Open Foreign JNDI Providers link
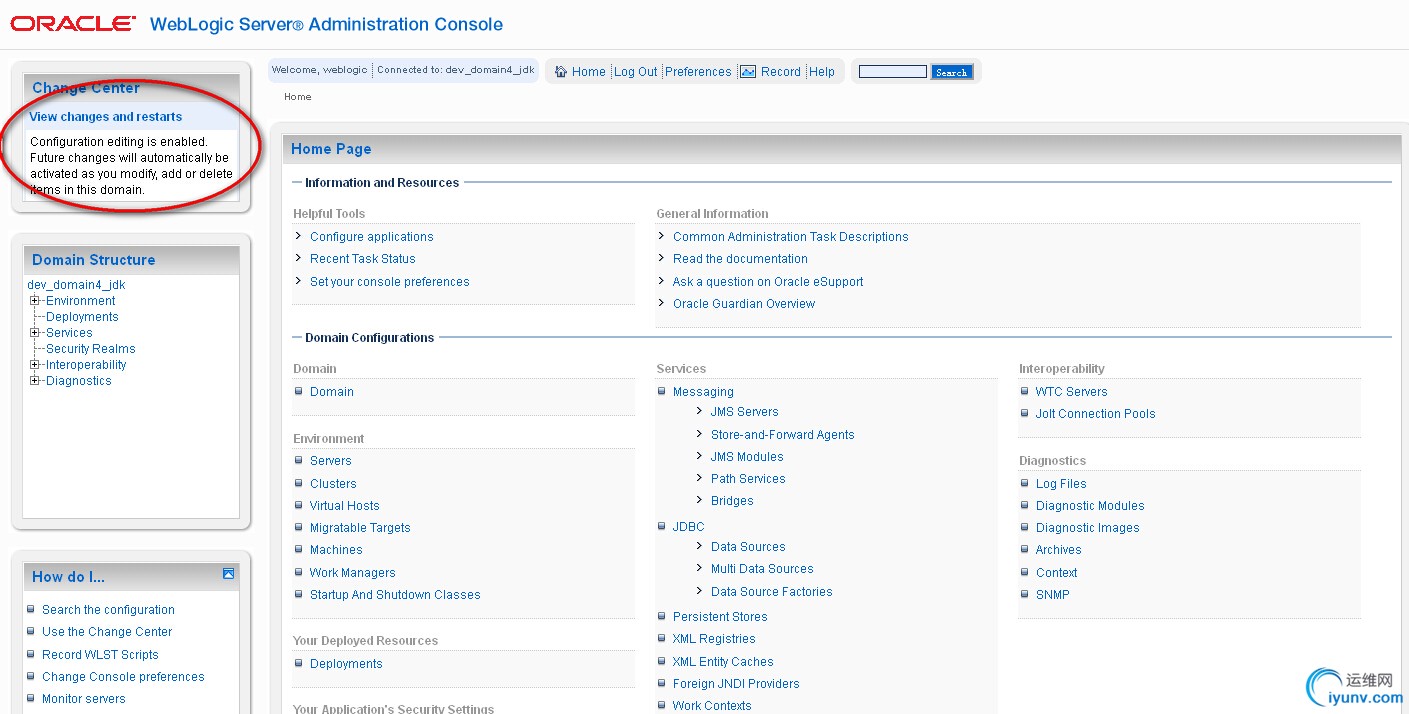Screen dimensions: 1409x714 pos(736,684)
